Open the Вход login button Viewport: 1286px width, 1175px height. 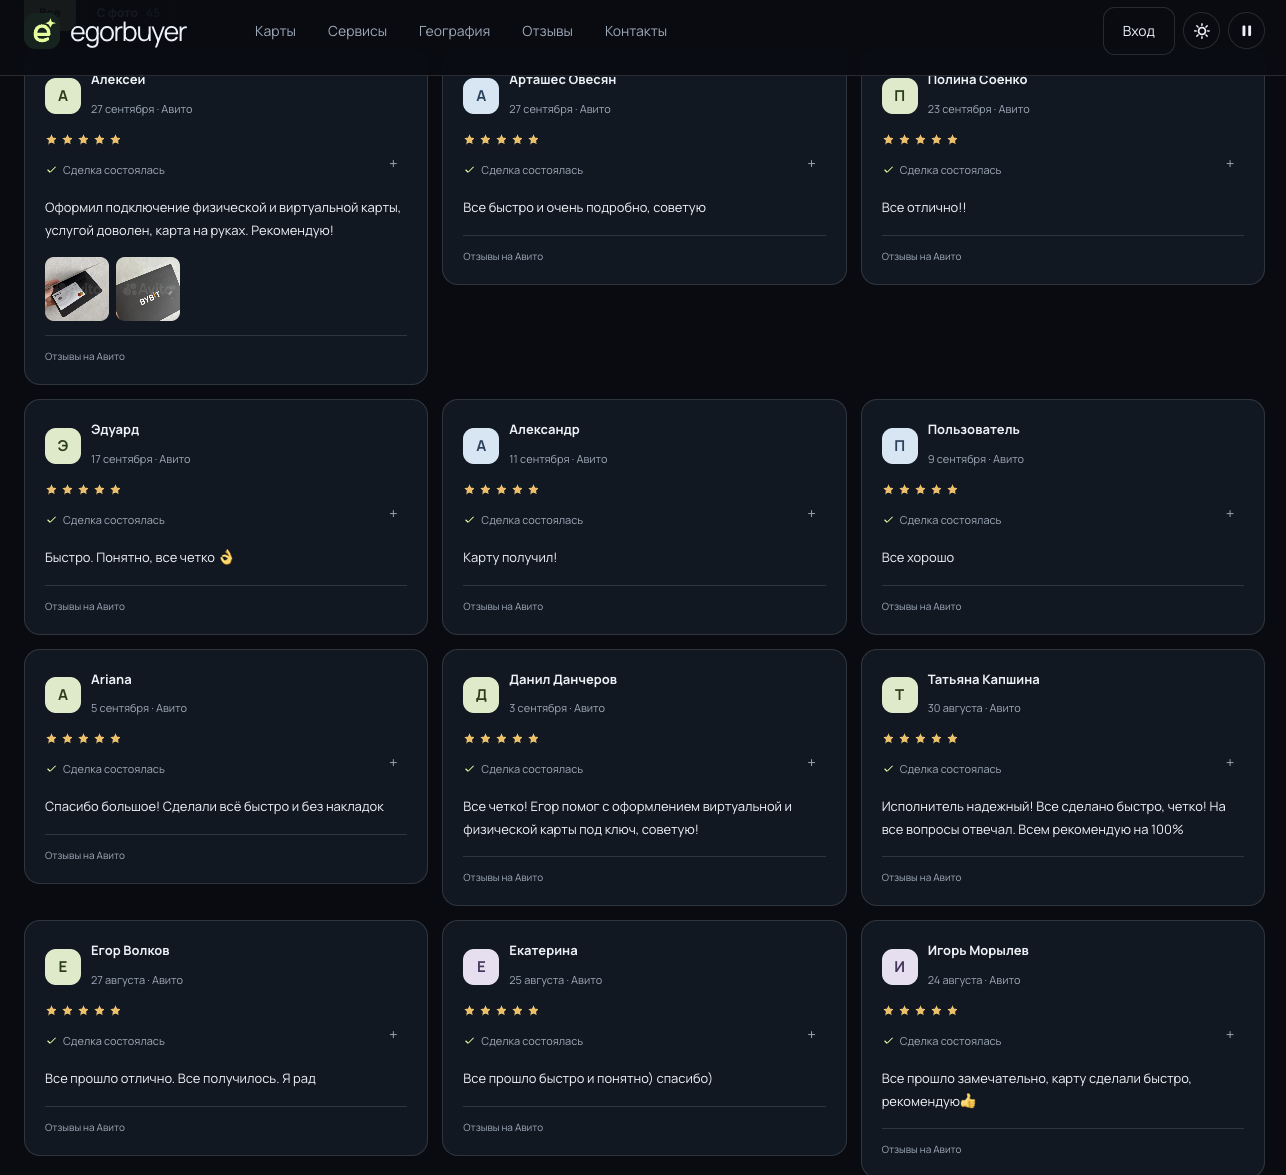click(1138, 31)
